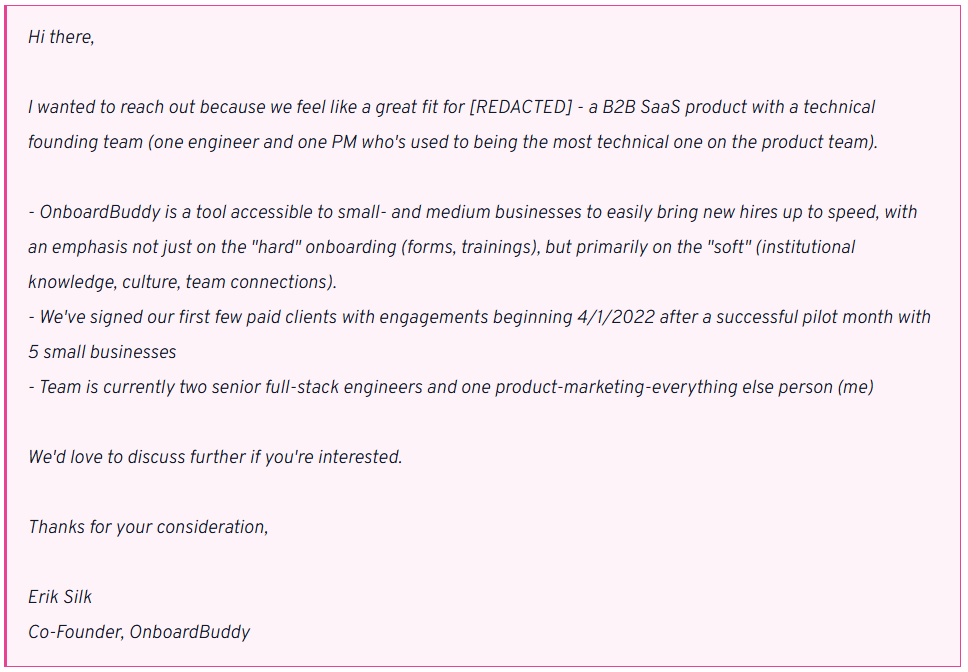968x672 pixels.
Task: Click the "(me)" text ending the bullet
Action: tap(855, 387)
